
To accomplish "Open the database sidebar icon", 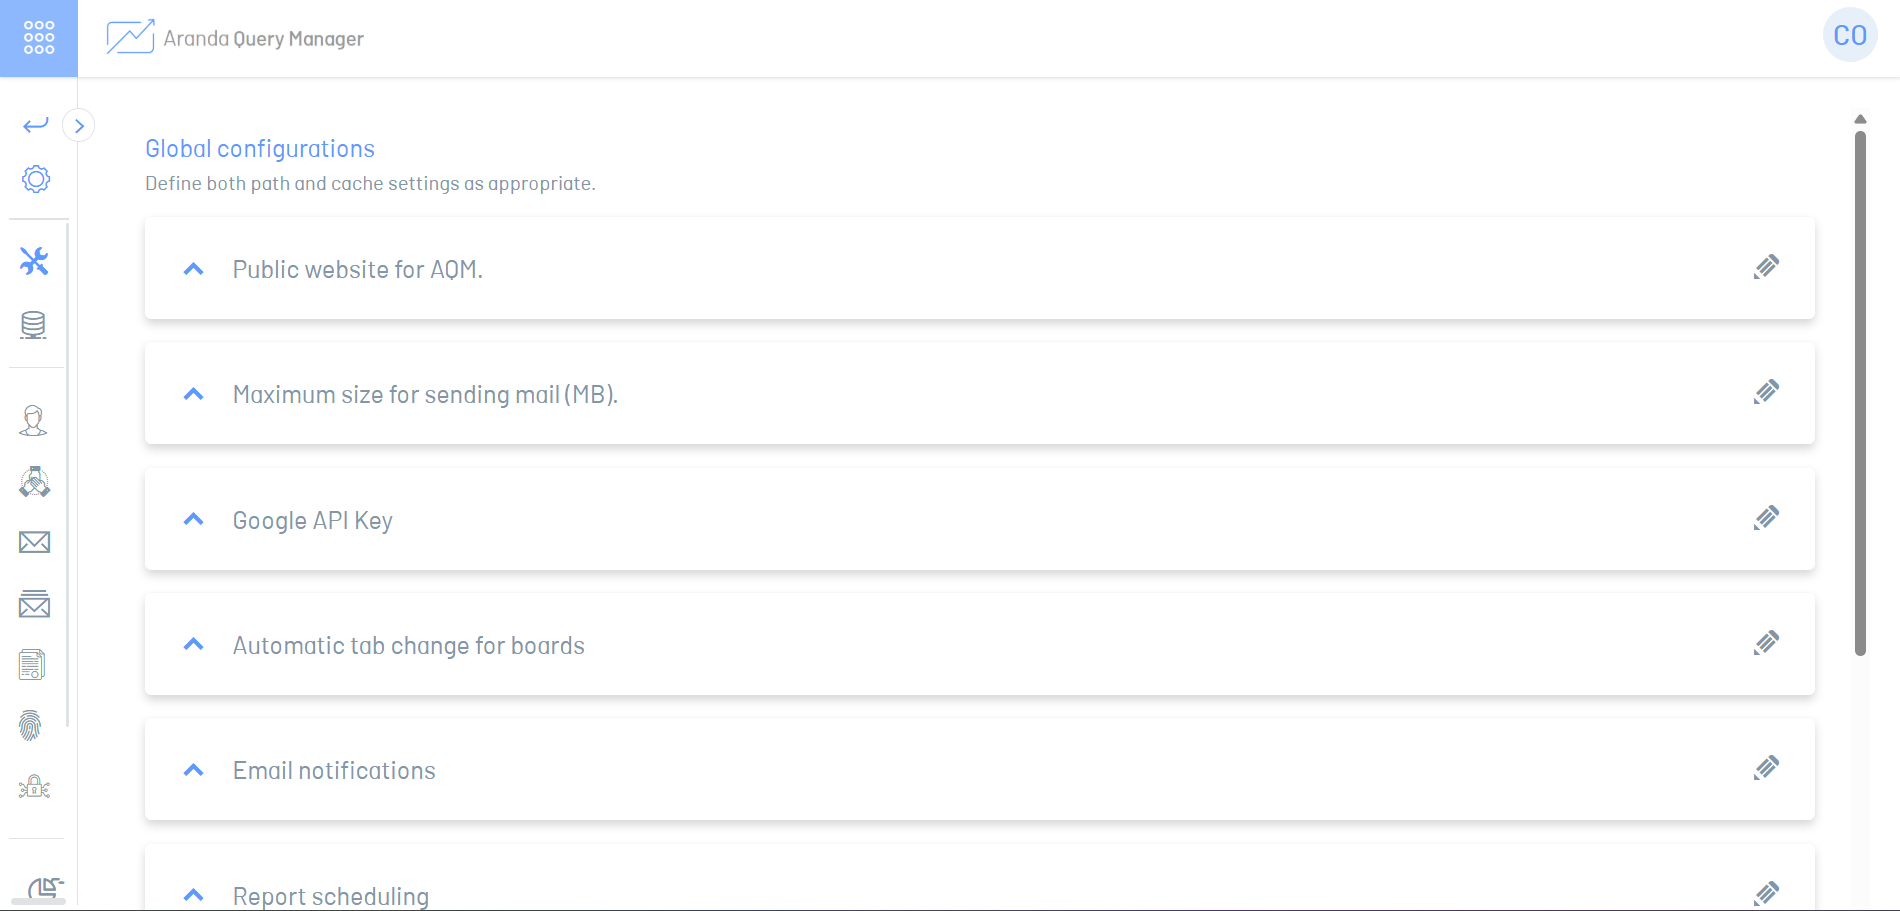I will coord(34,325).
